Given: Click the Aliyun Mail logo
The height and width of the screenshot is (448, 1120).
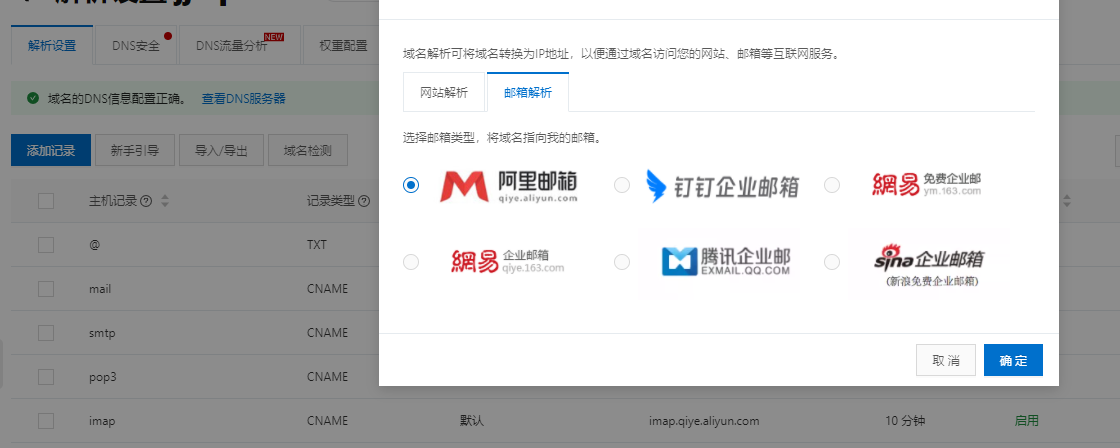Looking at the screenshot, I should [x=509, y=185].
